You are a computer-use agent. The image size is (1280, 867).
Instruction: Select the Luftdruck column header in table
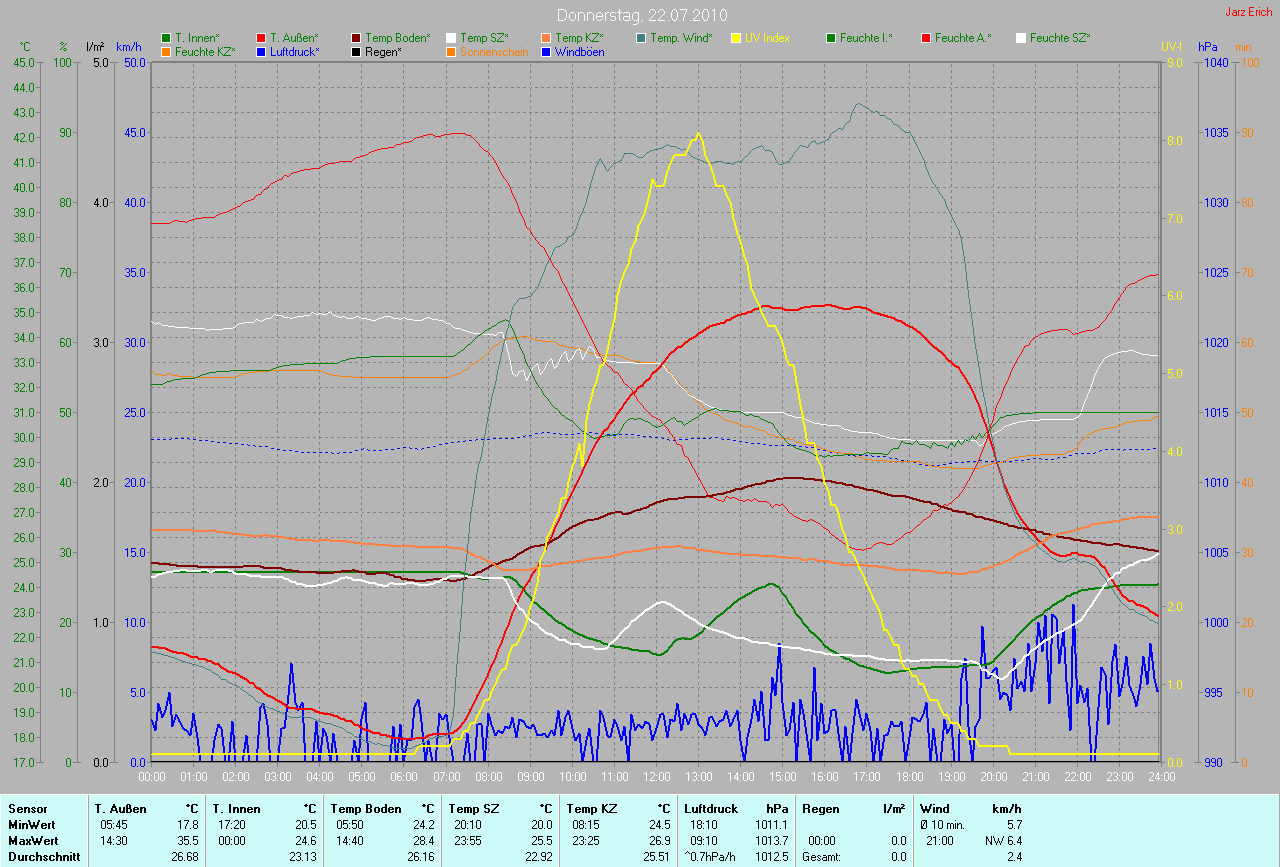point(711,808)
